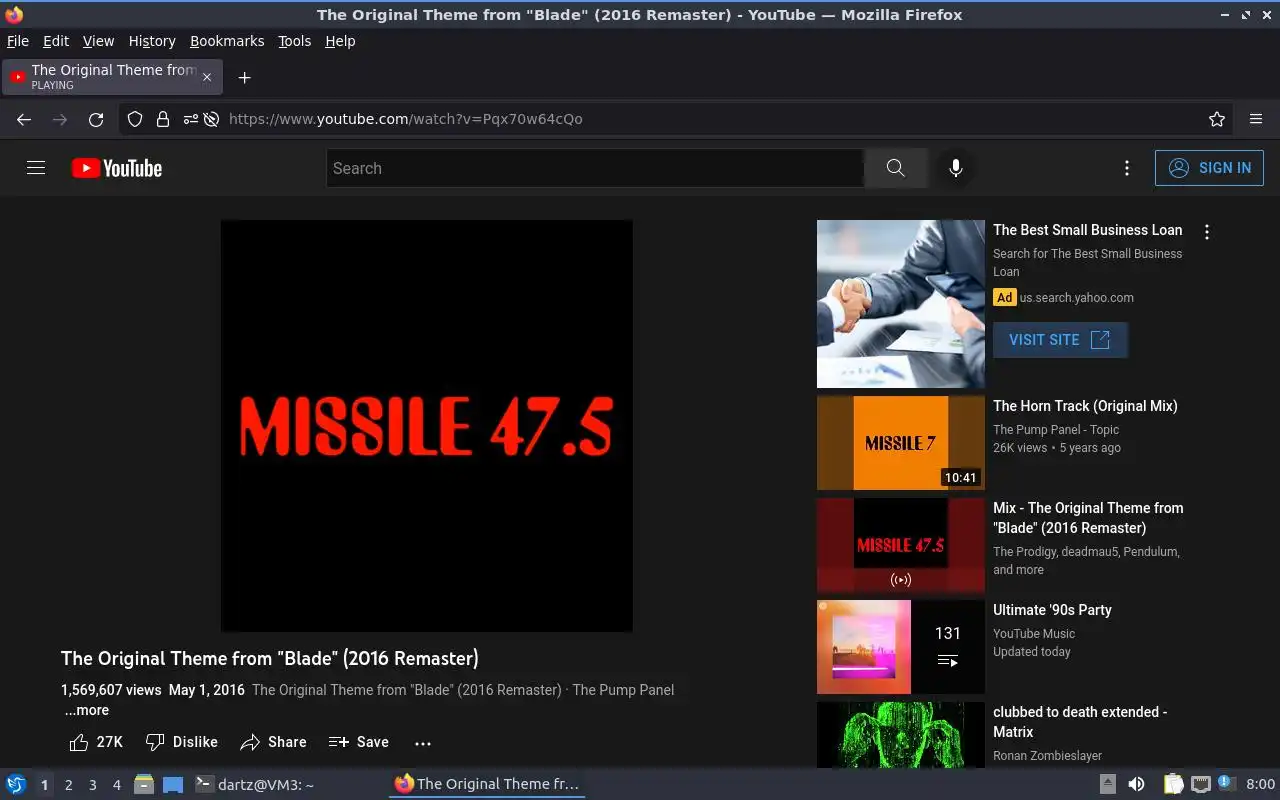Open the Best Small Business Loan ad thumbnail
This screenshot has height=800, width=1280.
tap(901, 304)
